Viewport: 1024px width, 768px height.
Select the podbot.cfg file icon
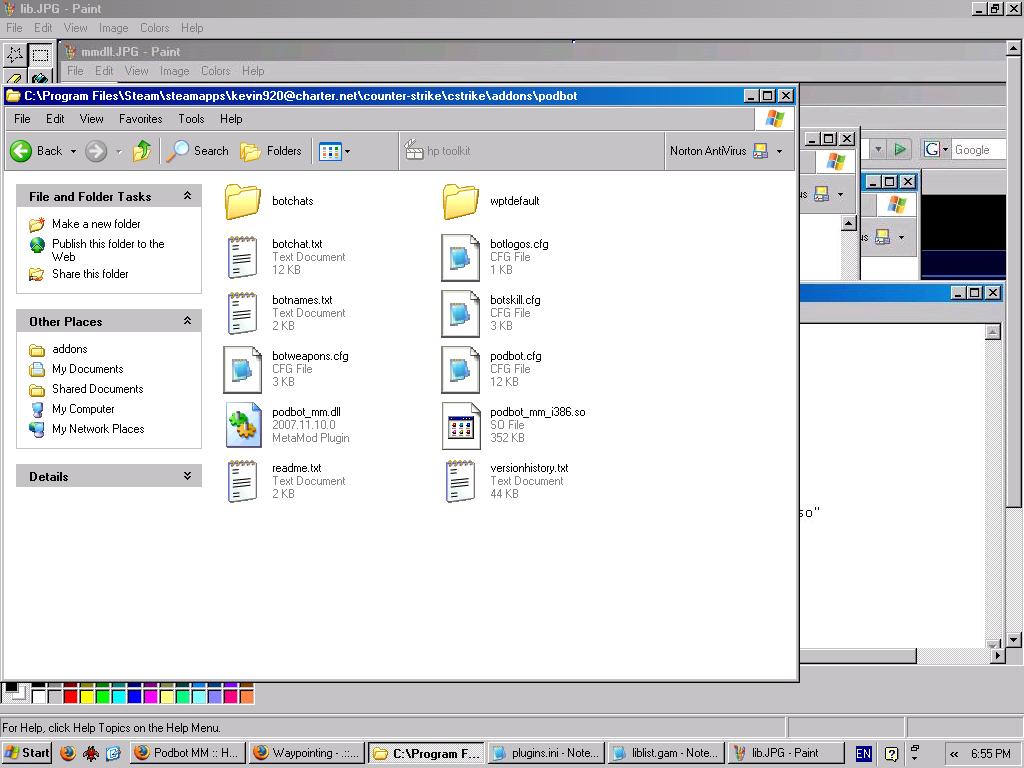(460, 370)
